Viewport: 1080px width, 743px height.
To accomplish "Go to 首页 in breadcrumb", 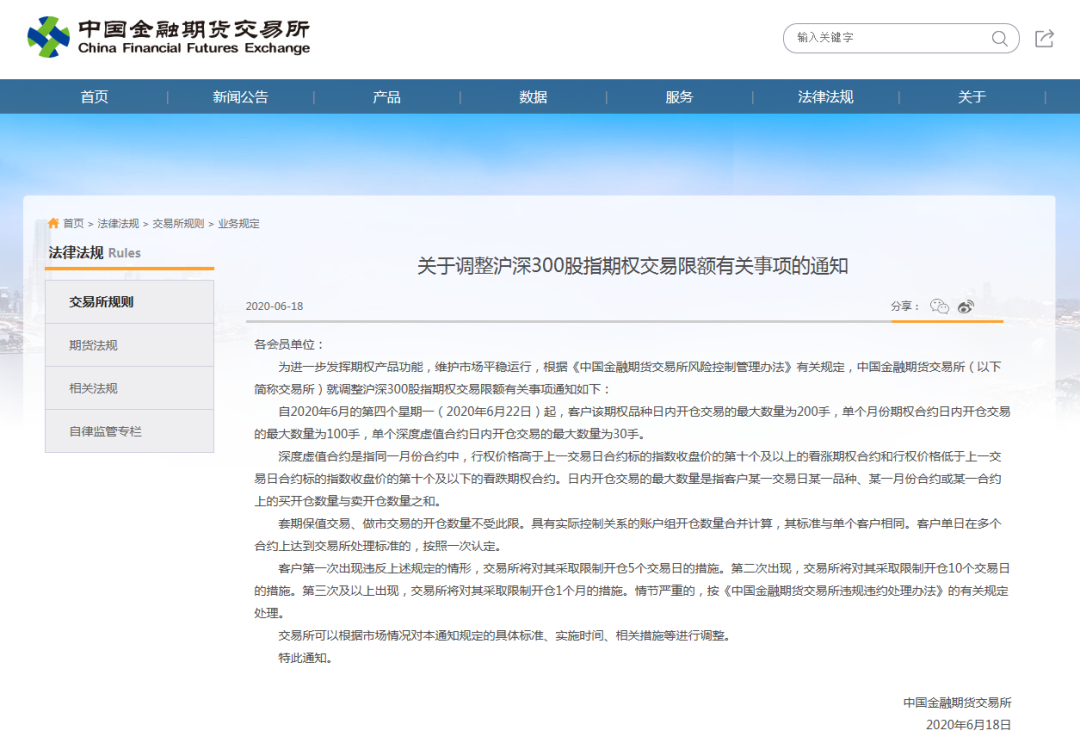I will [x=74, y=224].
